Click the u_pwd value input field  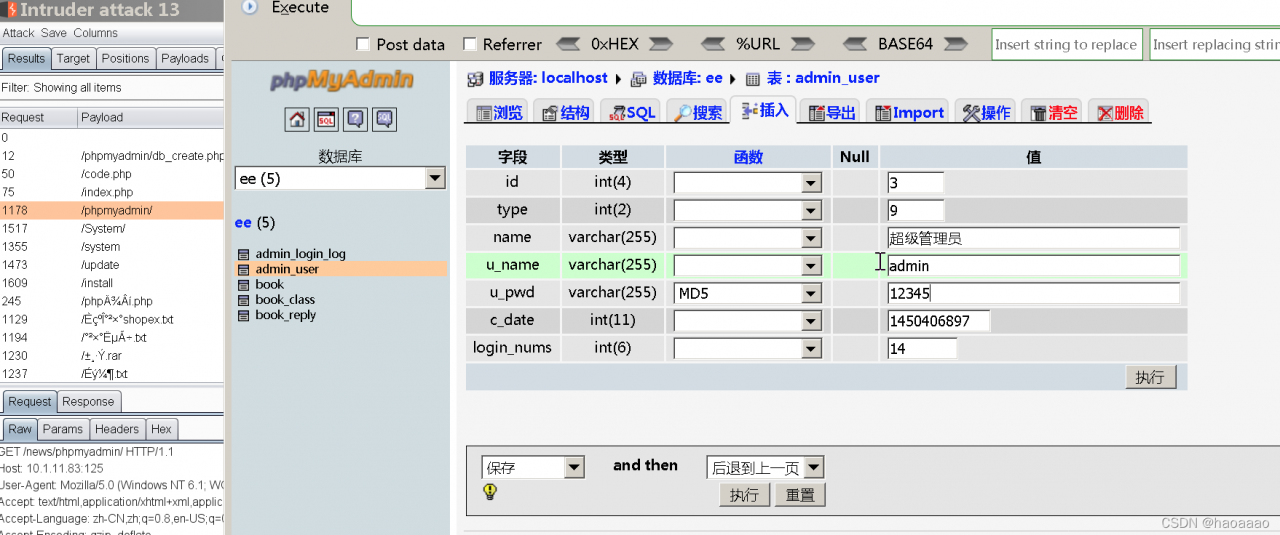1033,293
